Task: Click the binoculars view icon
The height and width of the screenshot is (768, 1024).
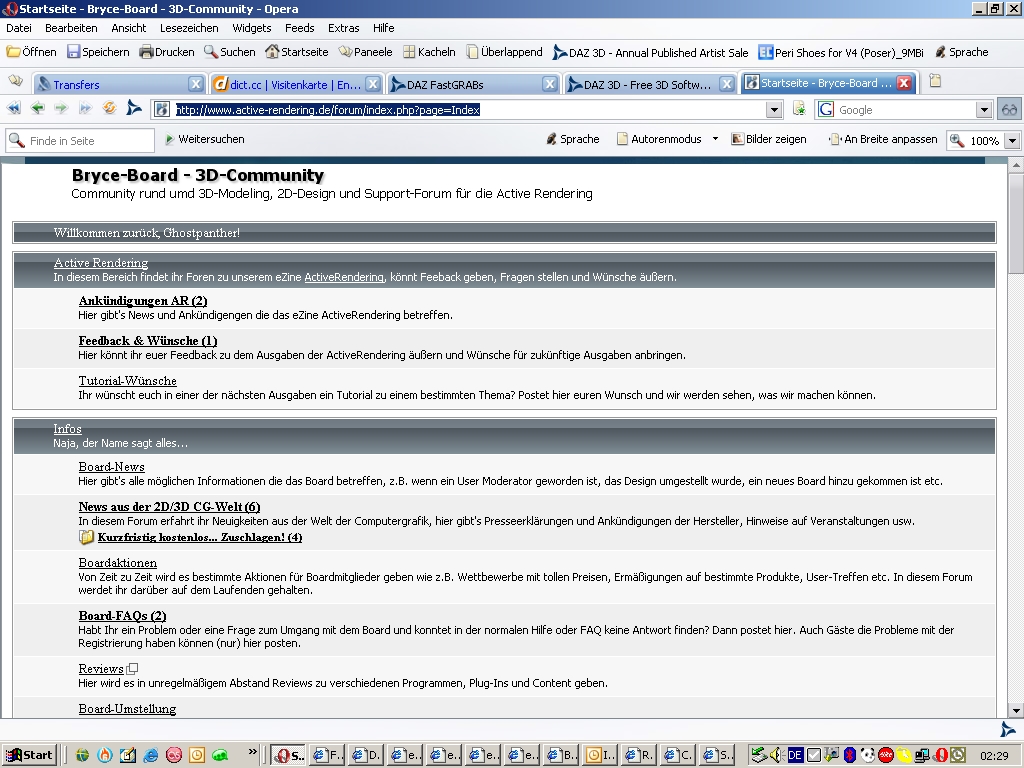Action: [x=1010, y=109]
